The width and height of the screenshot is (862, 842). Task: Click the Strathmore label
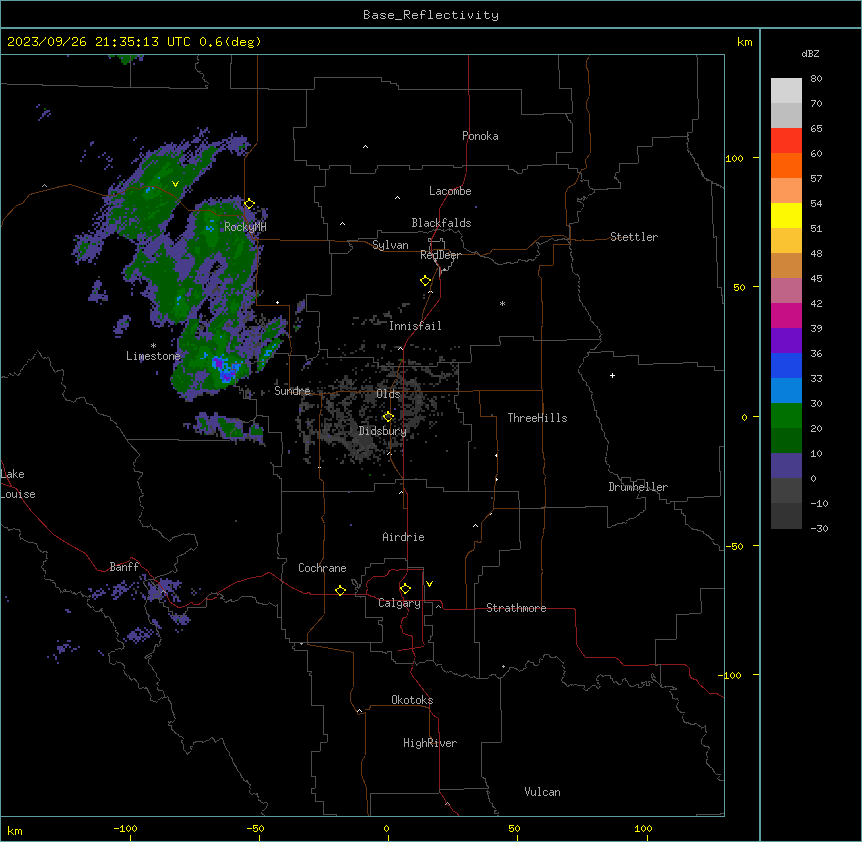pos(516,608)
